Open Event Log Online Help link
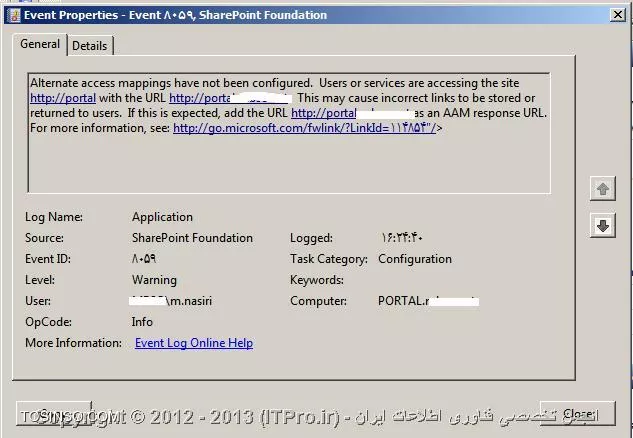The width and height of the screenshot is (633, 438). pyautogui.click(x=194, y=343)
